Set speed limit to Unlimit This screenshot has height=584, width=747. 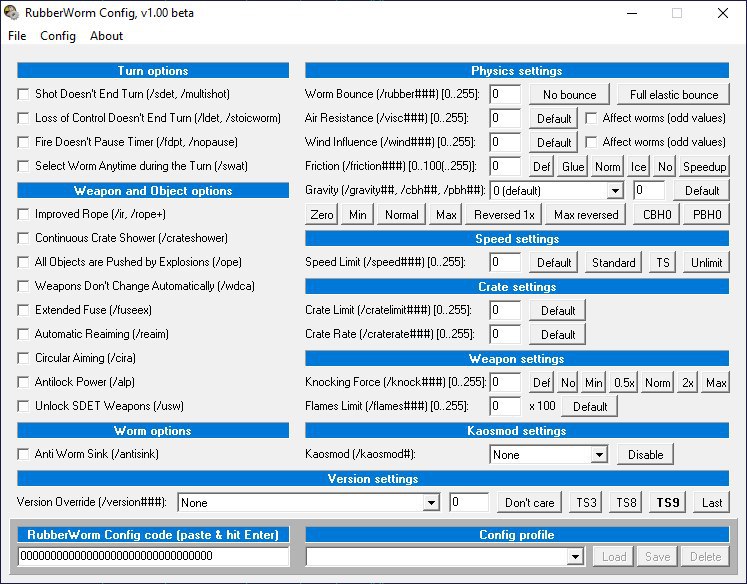pos(706,262)
